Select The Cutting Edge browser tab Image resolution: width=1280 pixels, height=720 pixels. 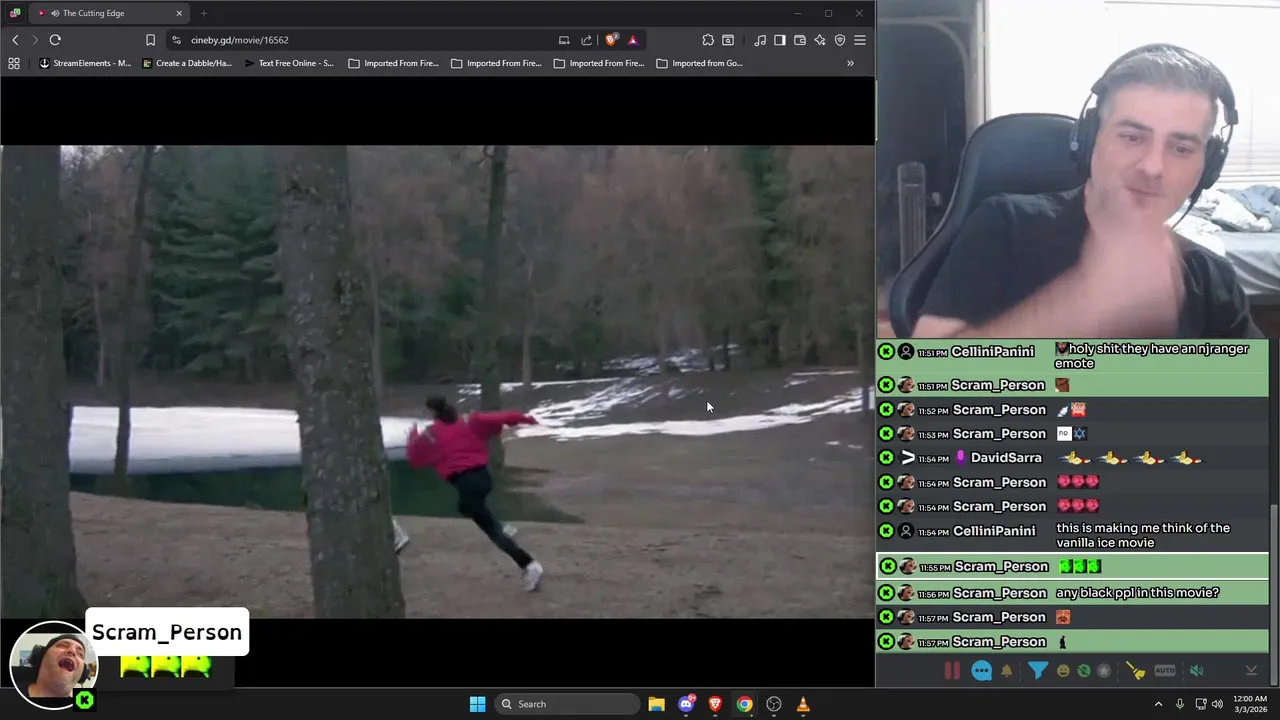[x=108, y=13]
